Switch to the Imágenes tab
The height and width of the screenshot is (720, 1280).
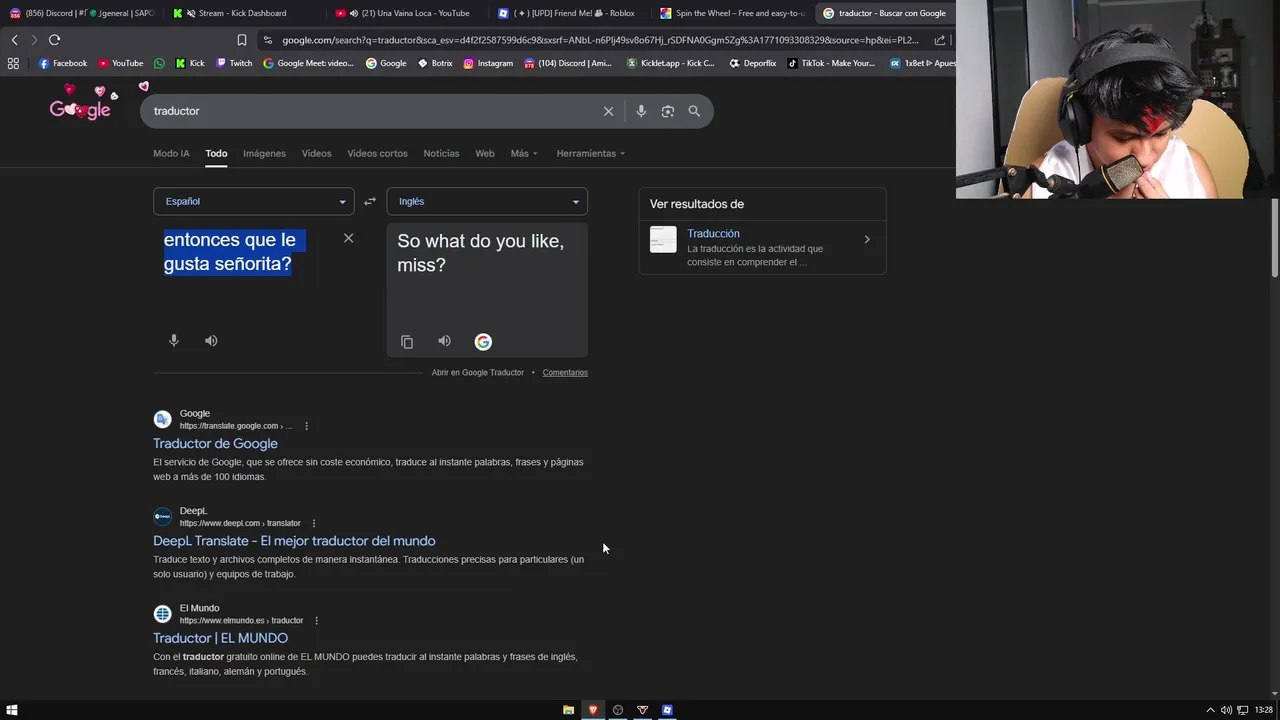(264, 153)
